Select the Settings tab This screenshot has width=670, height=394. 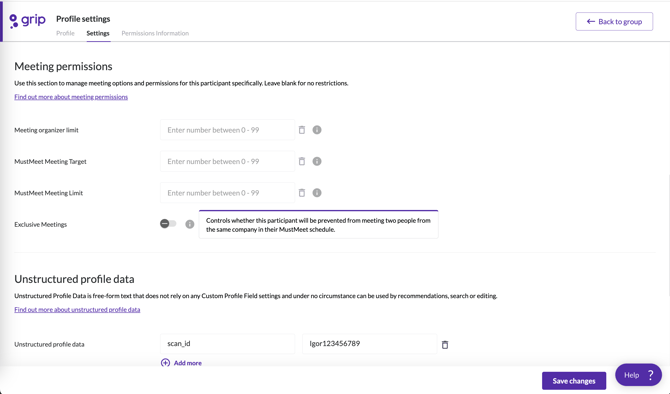pyautogui.click(x=98, y=33)
